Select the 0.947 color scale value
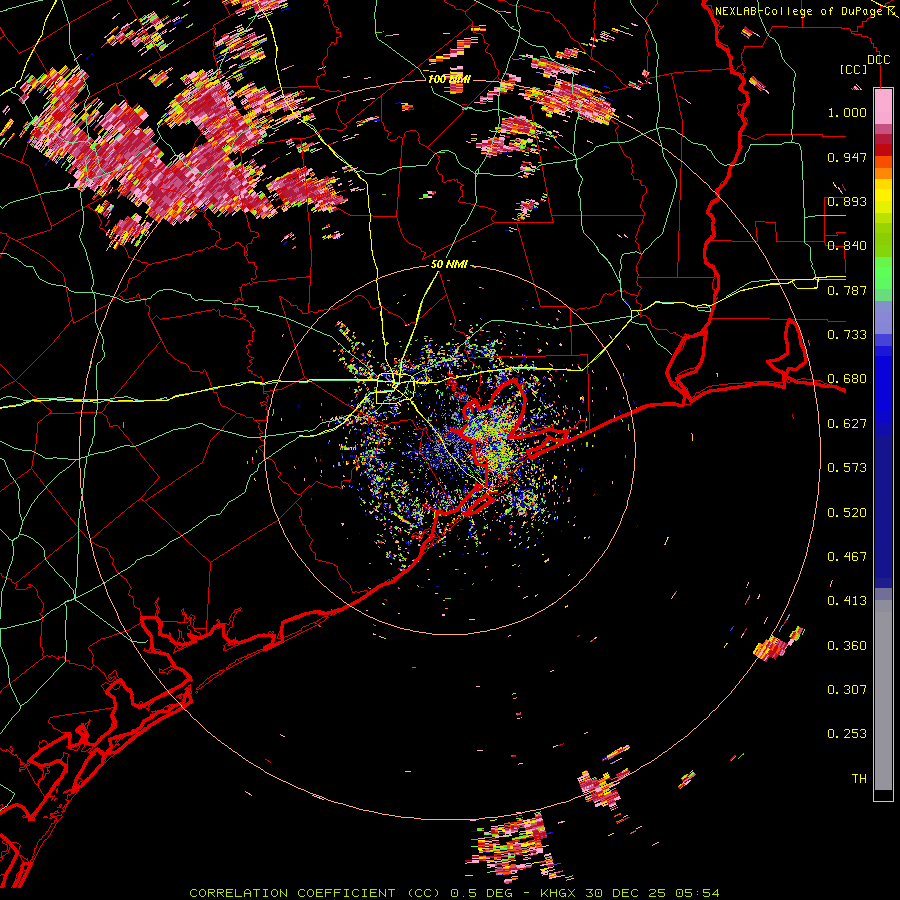 pyautogui.click(x=847, y=157)
